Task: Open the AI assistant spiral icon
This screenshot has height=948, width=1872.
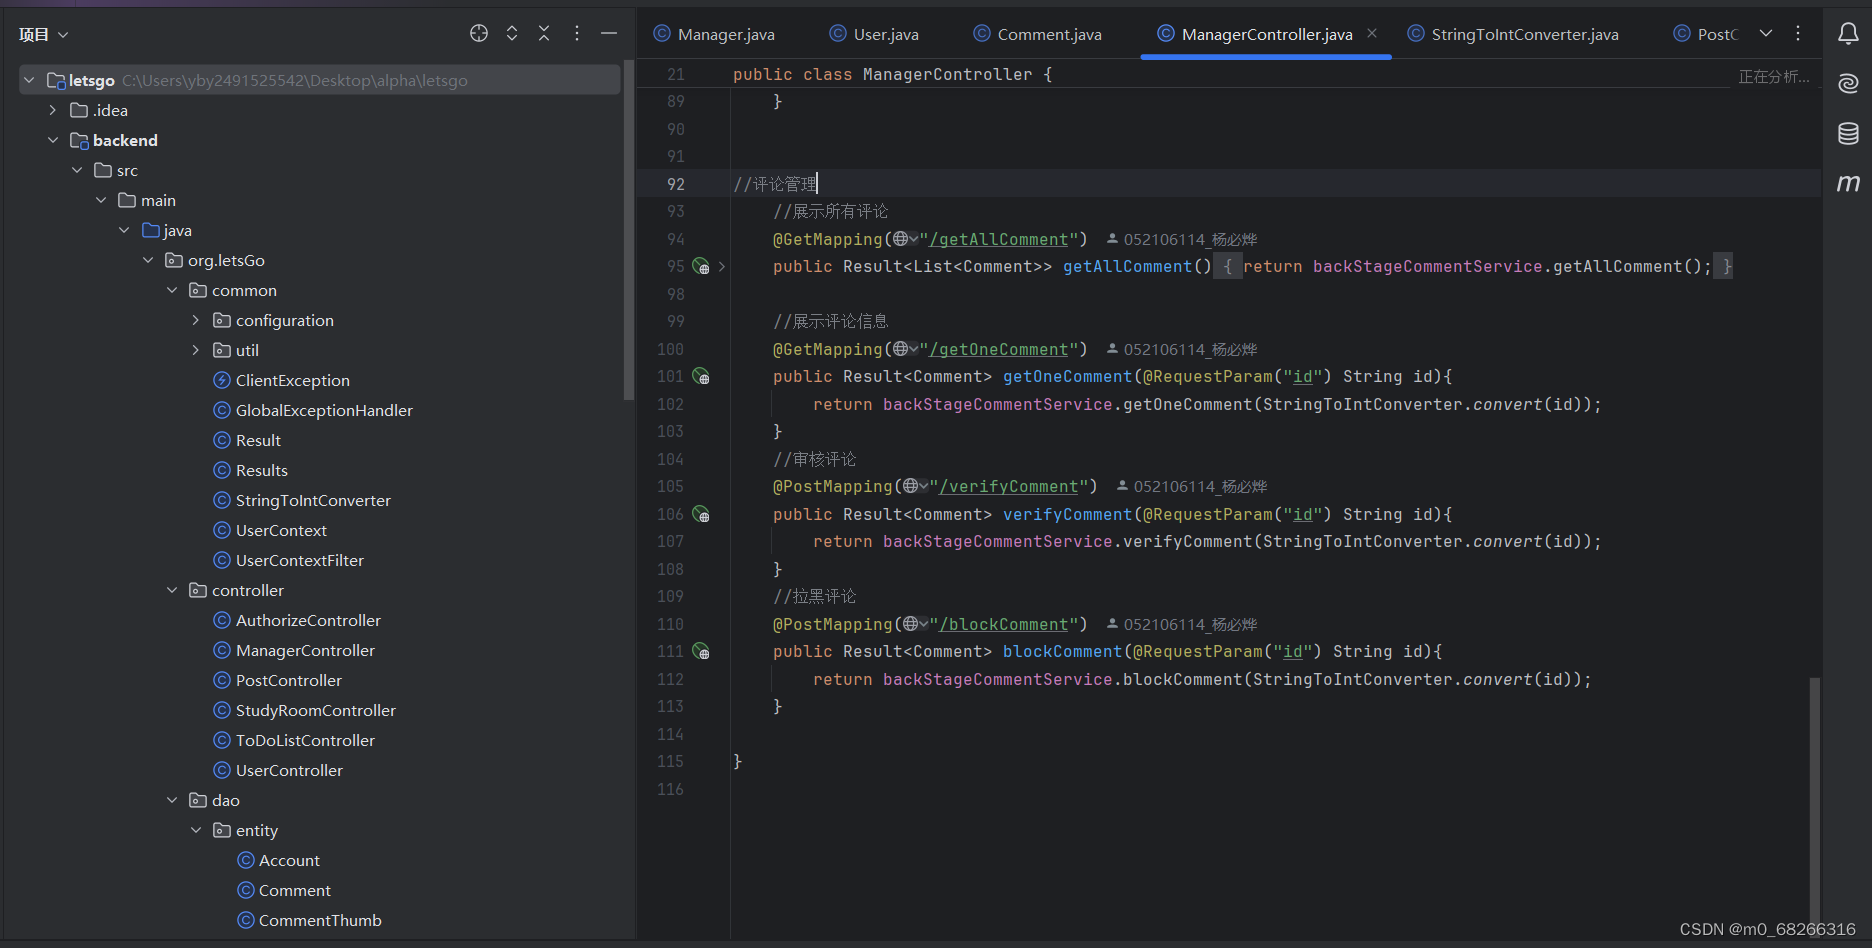Action: coord(1848,83)
